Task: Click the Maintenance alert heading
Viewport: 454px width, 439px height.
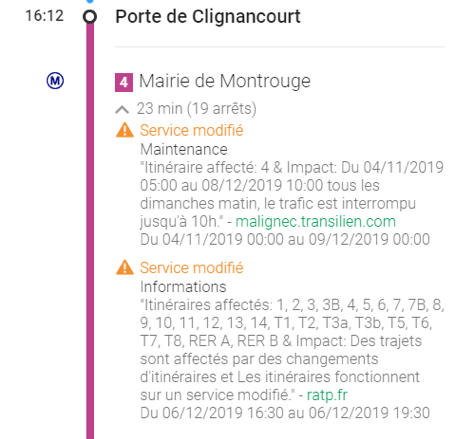Action: (184, 149)
